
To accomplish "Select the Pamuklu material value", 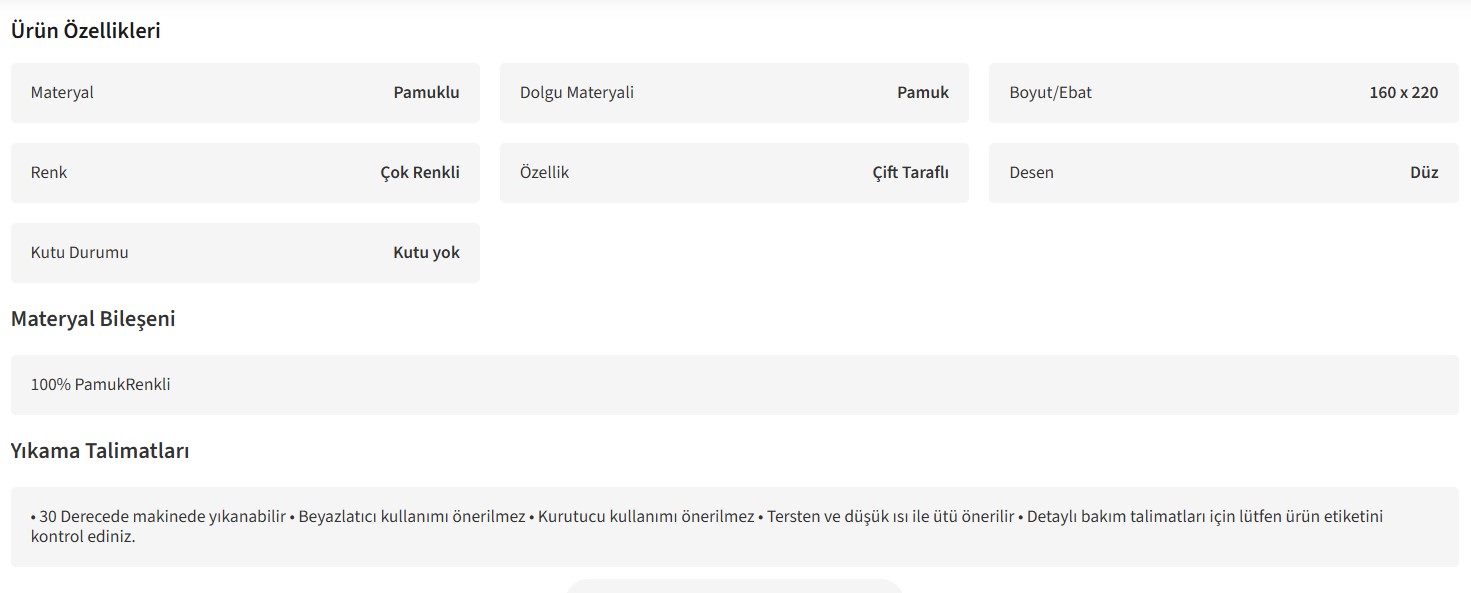I will [426, 93].
